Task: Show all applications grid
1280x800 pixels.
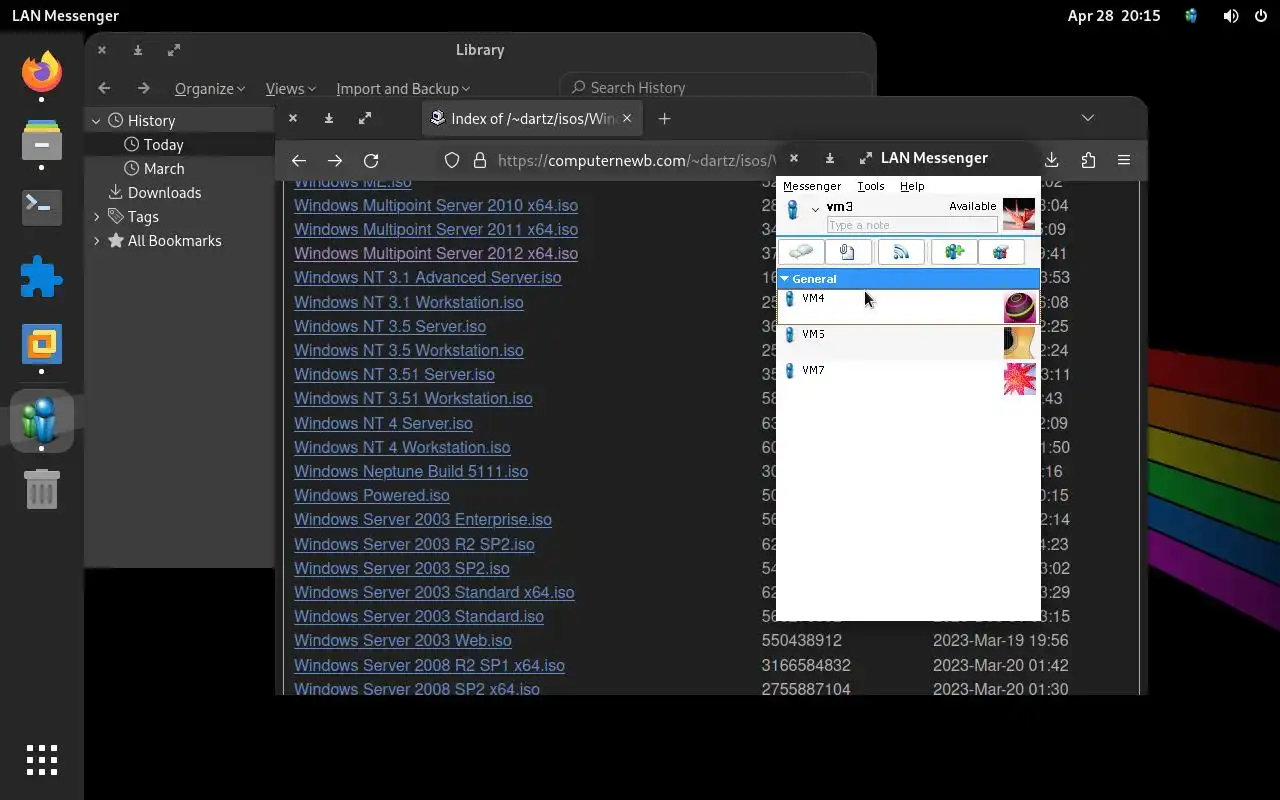Action: point(42,760)
